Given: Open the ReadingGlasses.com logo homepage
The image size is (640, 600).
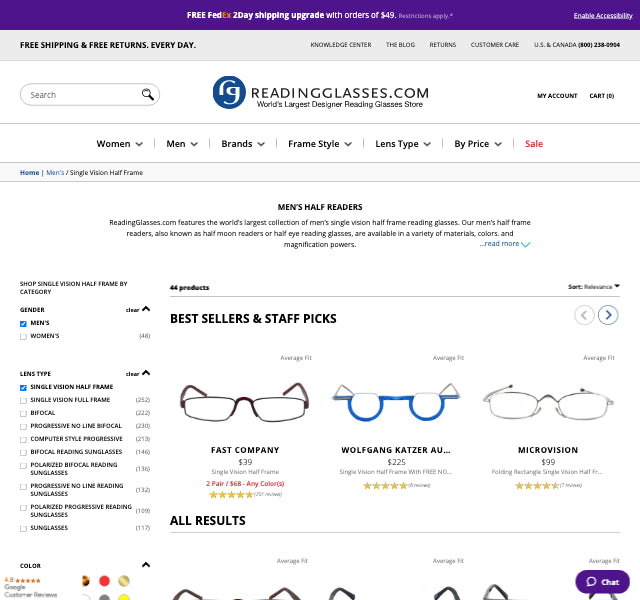Looking at the screenshot, I should point(321,93).
